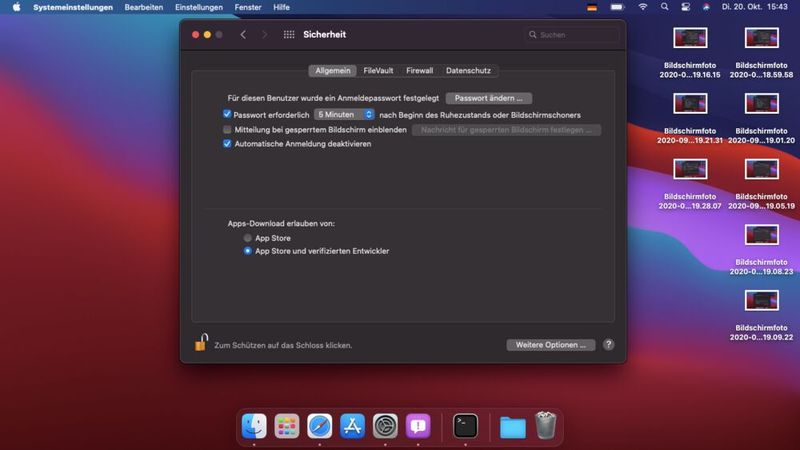Image resolution: width=800 pixels, height=450 pixels.
Task: Toggle 'Automatische Anmeldung deaktivieren' checkbox
Action: (227, 144)
